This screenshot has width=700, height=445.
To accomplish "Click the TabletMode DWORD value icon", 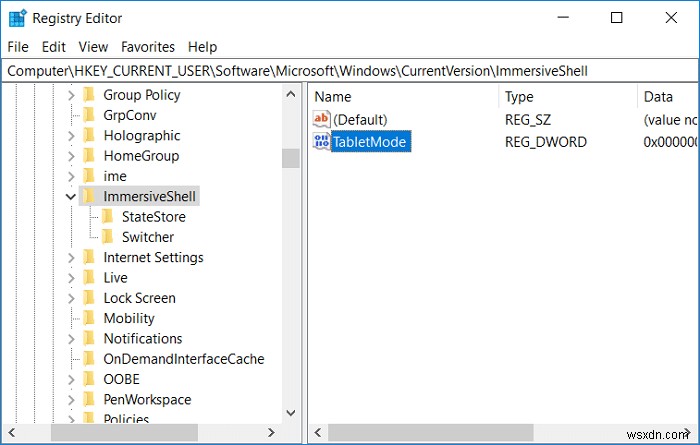I will click(321, 141).
